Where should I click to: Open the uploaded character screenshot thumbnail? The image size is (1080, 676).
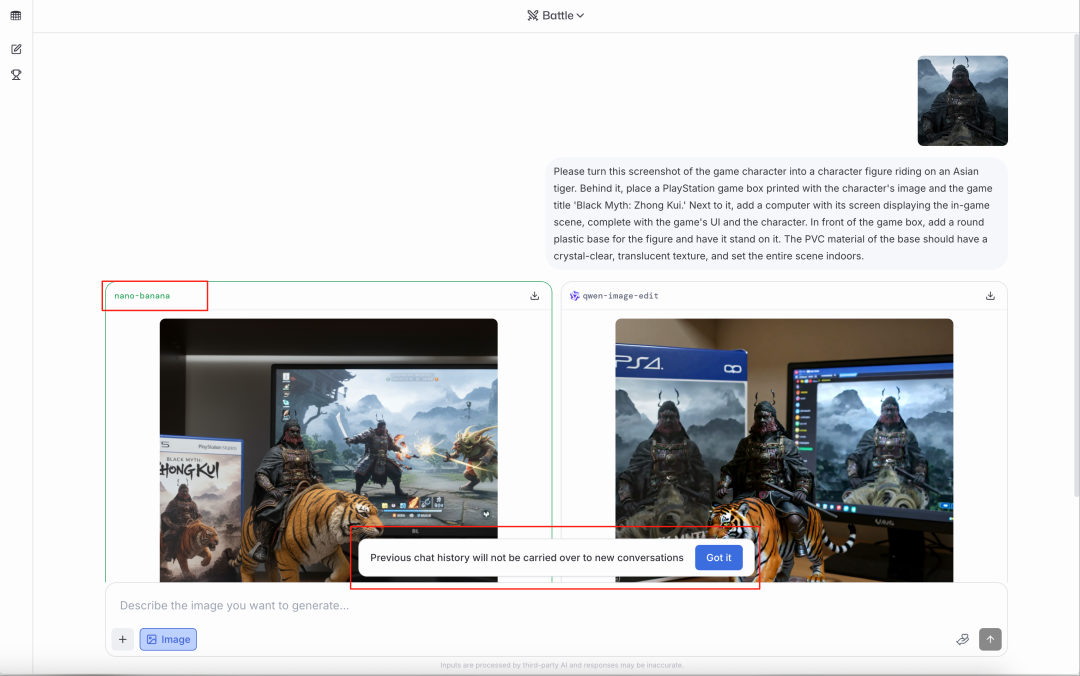[x=962, y=101]
